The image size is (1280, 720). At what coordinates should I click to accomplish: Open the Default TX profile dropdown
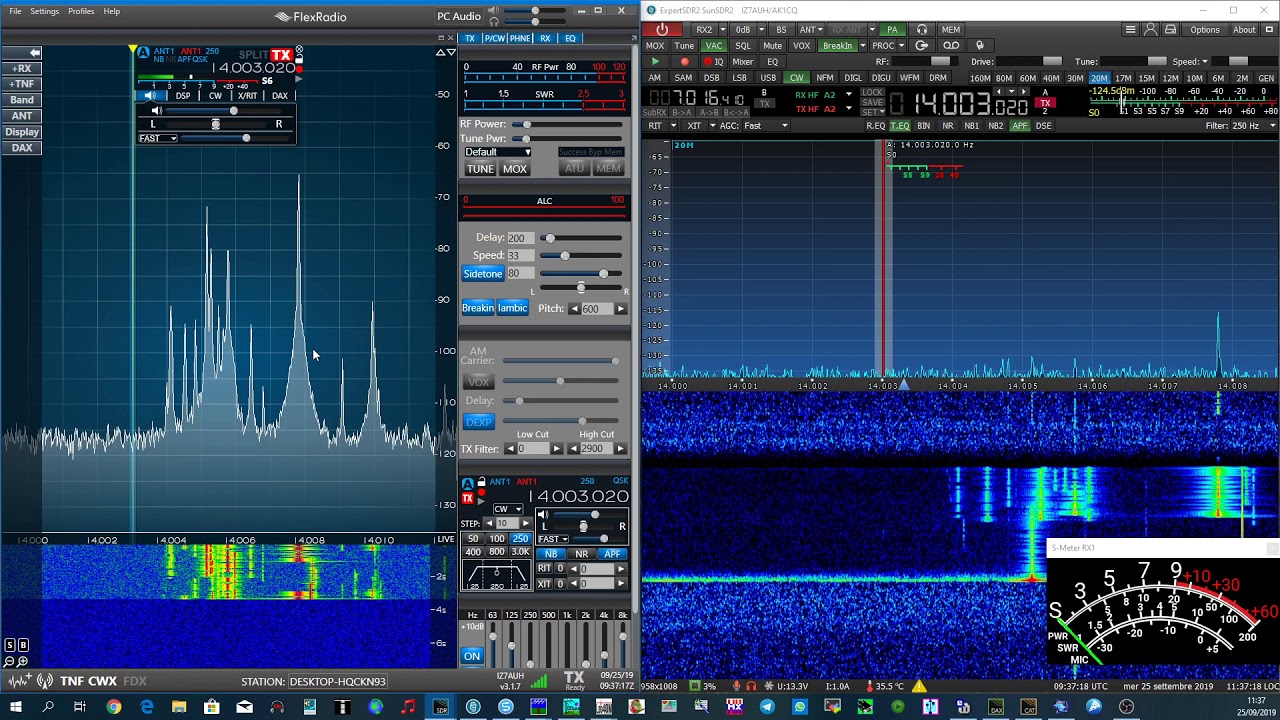(x=497, y=152)
